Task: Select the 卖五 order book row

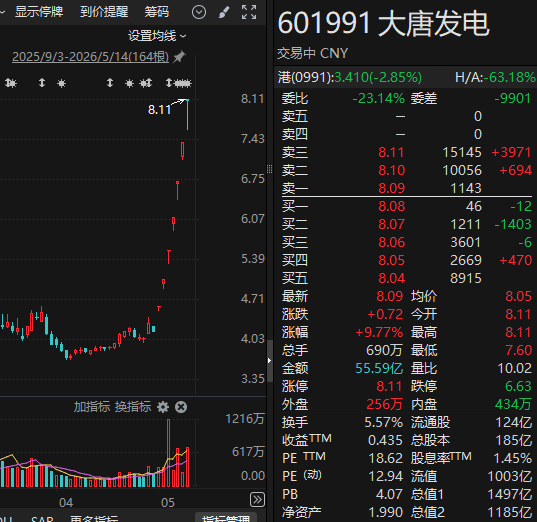Action: coord(407,116)
